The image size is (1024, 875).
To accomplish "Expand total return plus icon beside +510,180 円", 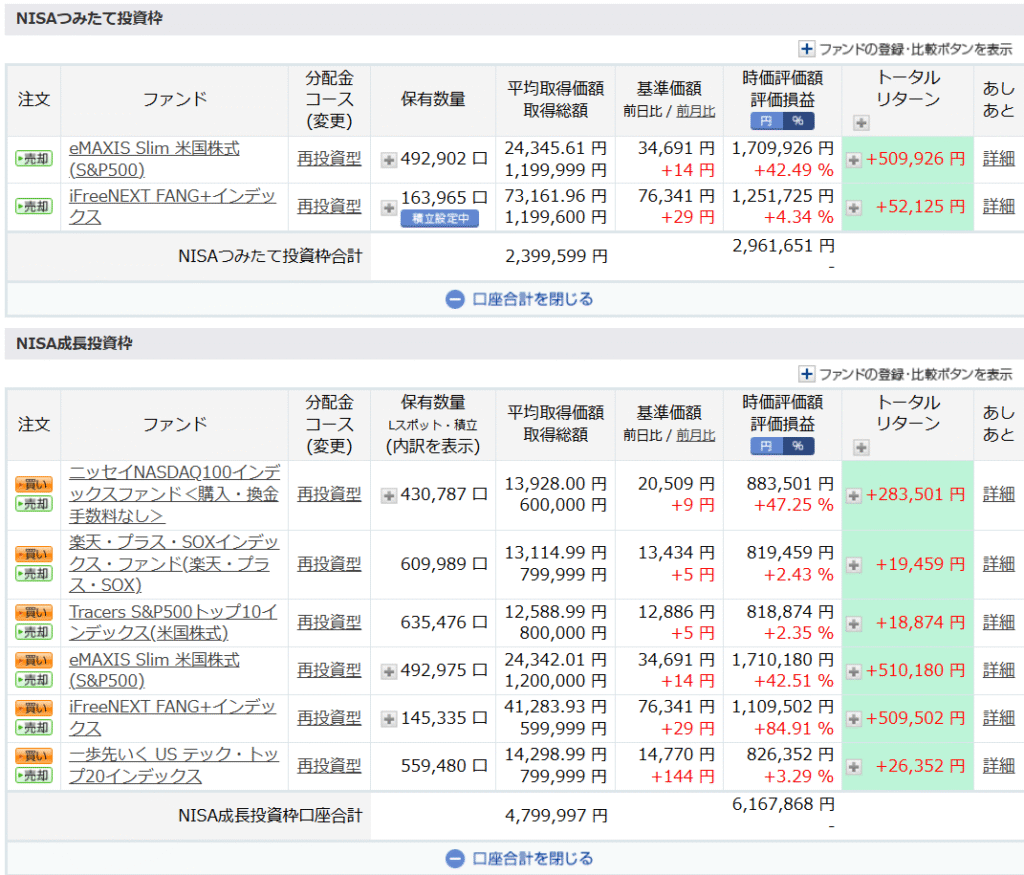I will pyautogui.click(x=854, y=671).
